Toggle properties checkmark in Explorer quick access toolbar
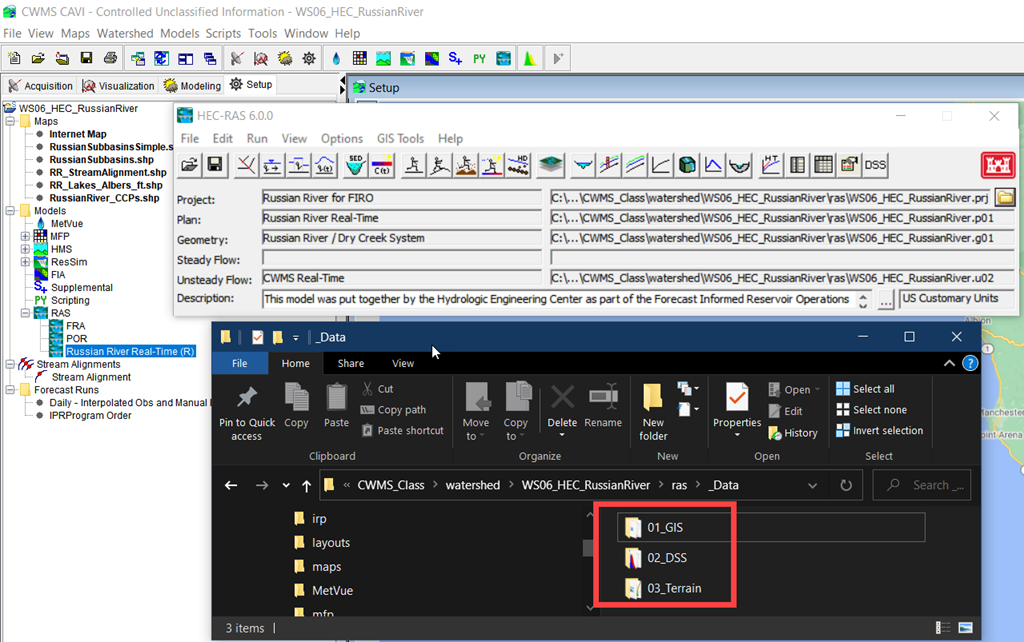This screenshot has height=642, width=1024. pos(257,337)
